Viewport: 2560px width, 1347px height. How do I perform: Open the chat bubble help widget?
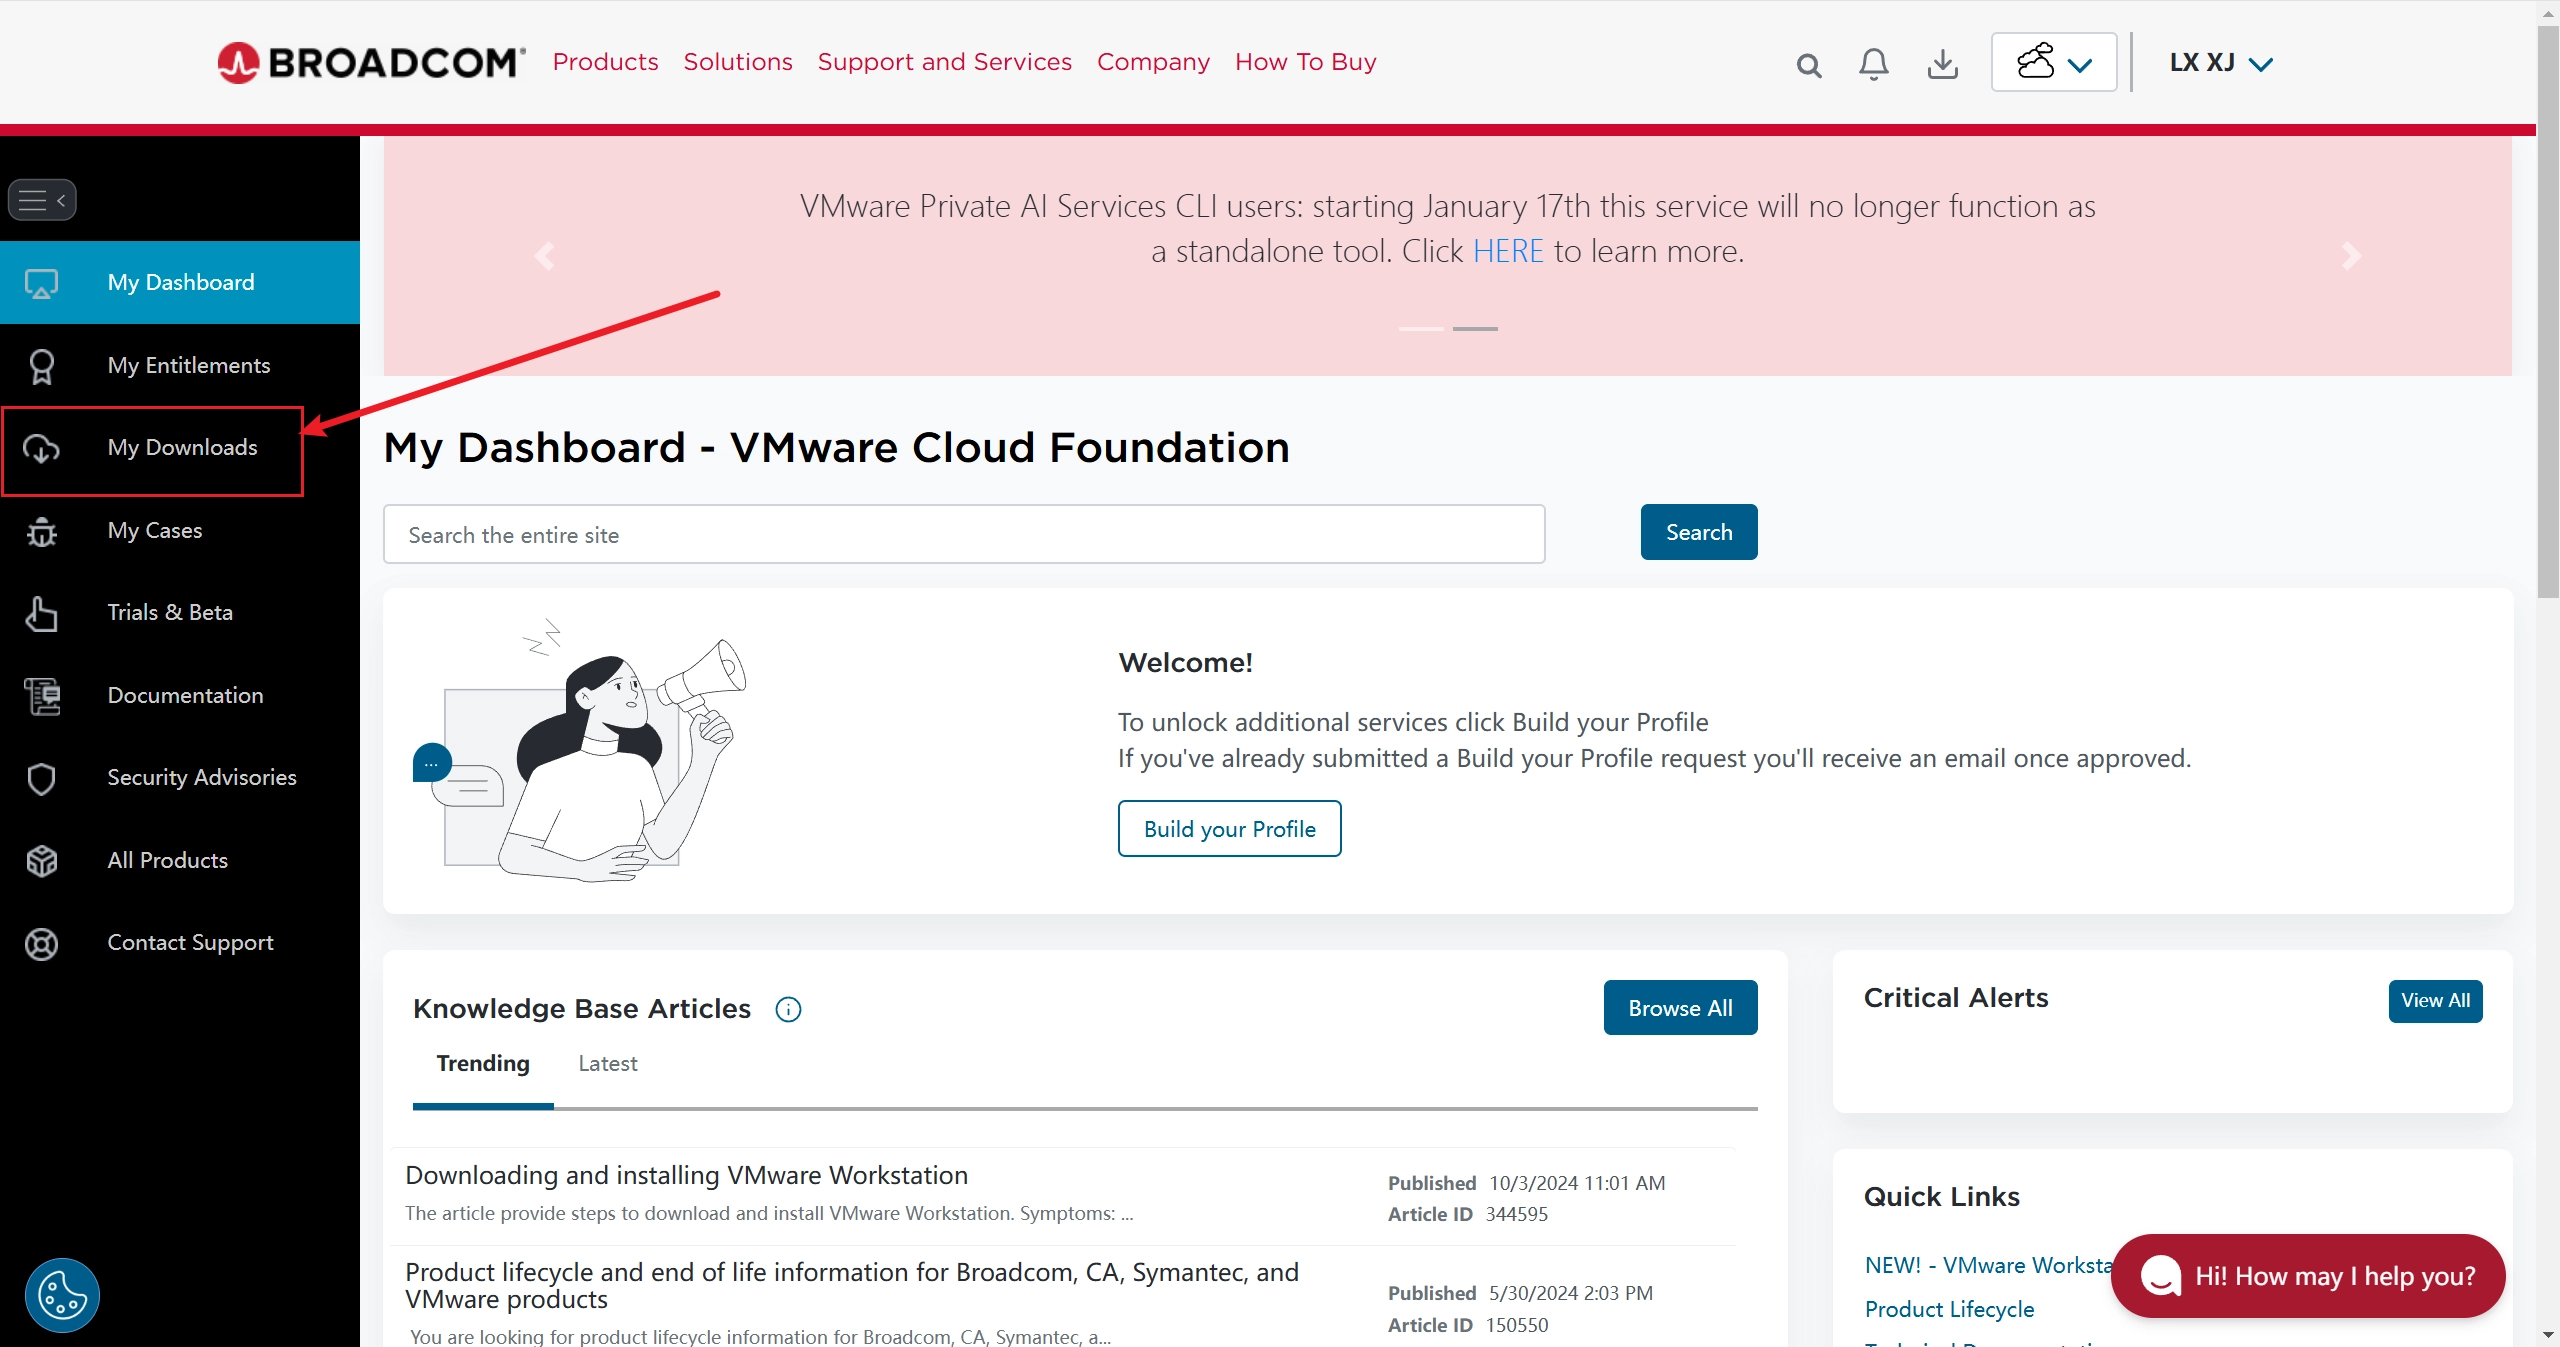coord(2307,1275)
